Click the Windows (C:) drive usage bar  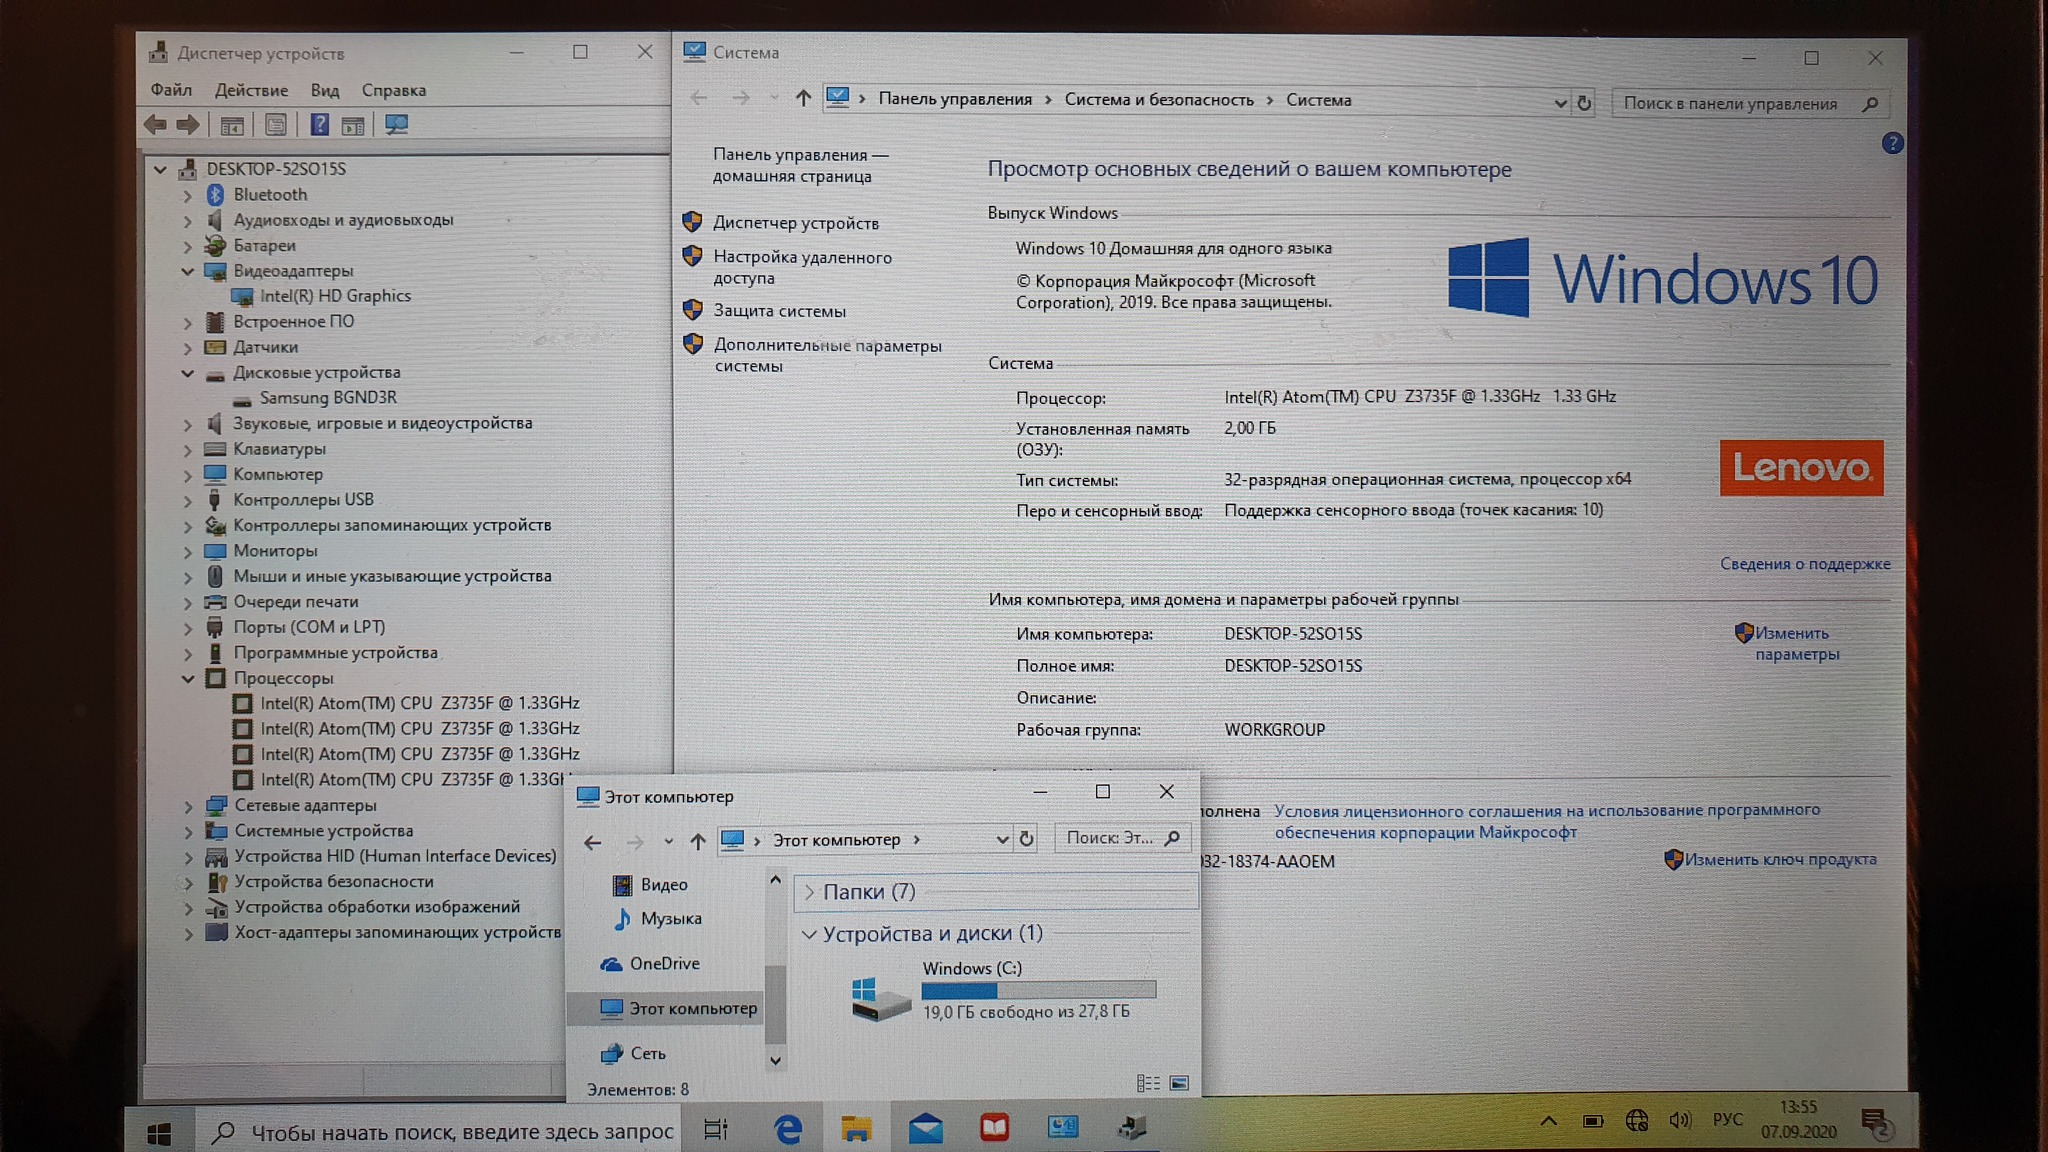tap(1038, 990)
